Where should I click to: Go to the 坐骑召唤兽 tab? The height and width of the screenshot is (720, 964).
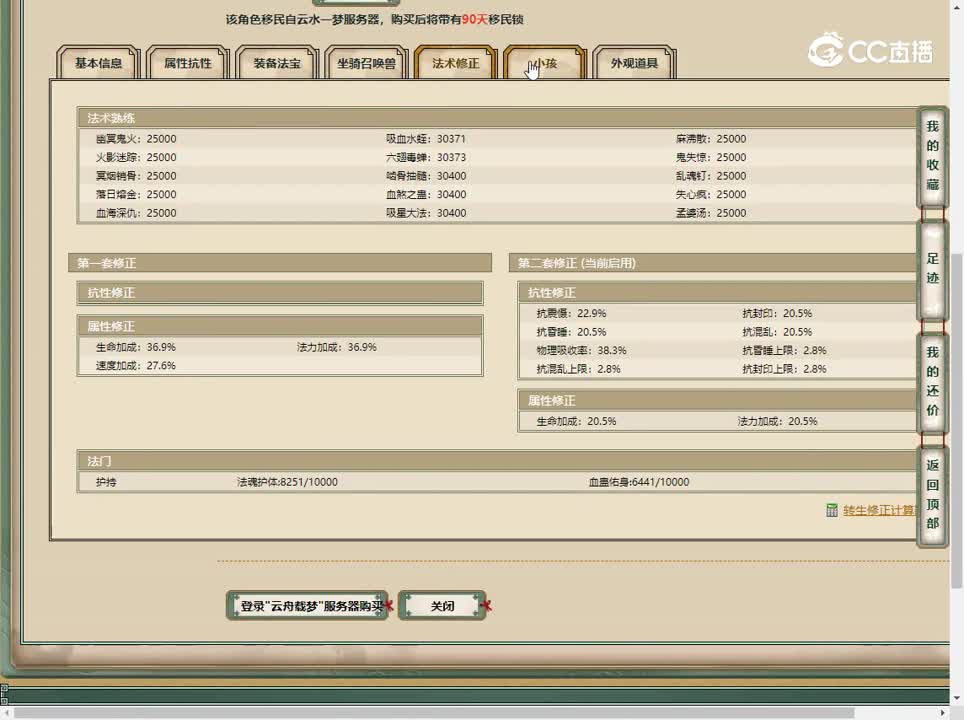pyautogui.click(x=366, y=63)
